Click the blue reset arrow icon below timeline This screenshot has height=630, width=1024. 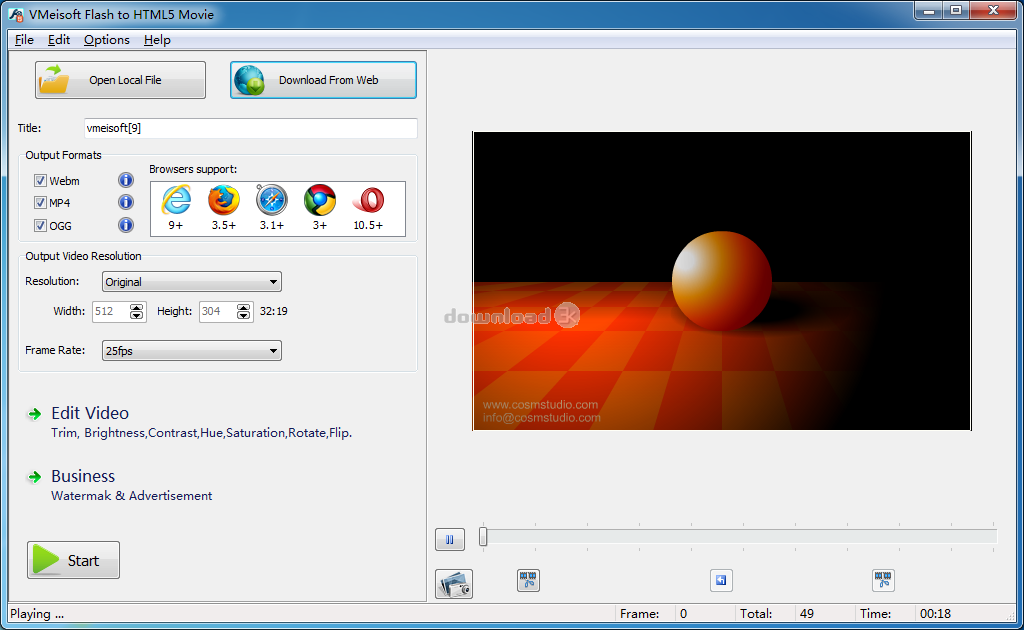click(721, 580)
